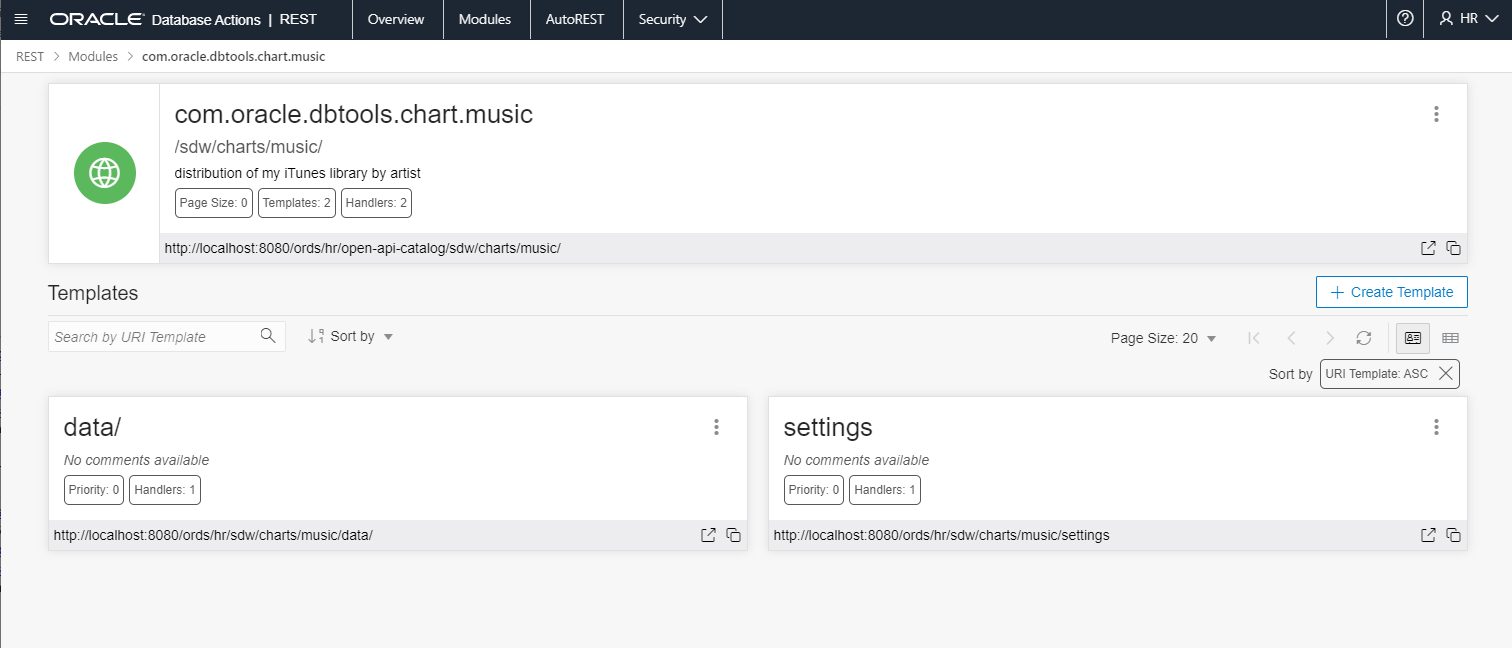Click the green globe module icon
1512x648 pixels.
(104, 173)
